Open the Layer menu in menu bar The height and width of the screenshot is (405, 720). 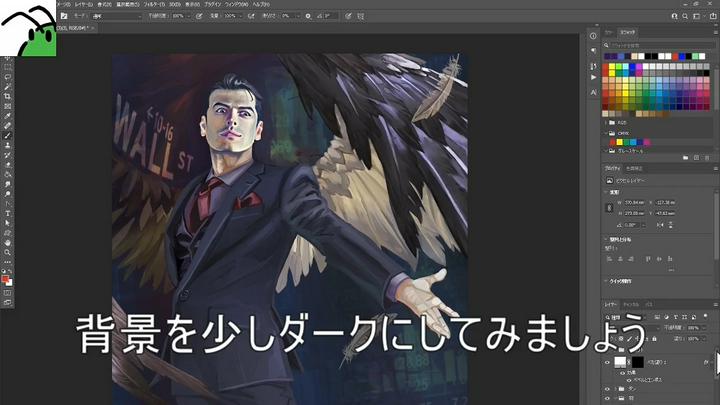[x=84, y=4]
